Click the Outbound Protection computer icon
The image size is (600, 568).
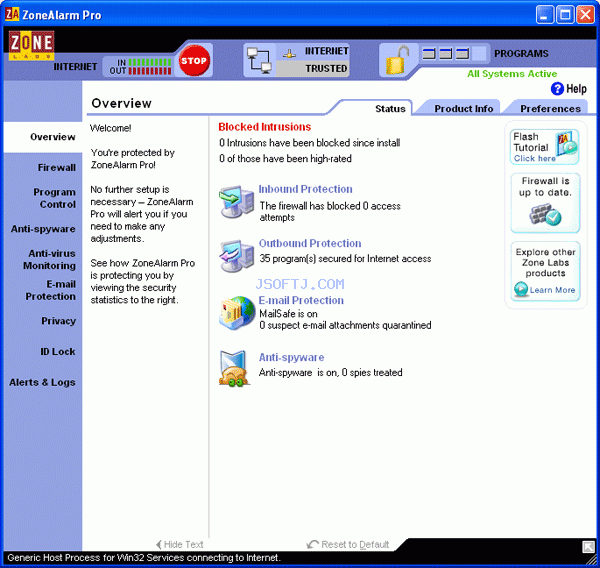click(236, 256)
